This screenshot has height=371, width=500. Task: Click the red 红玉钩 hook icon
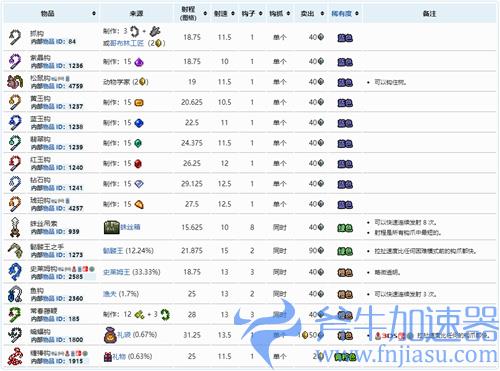click(15, 163)
